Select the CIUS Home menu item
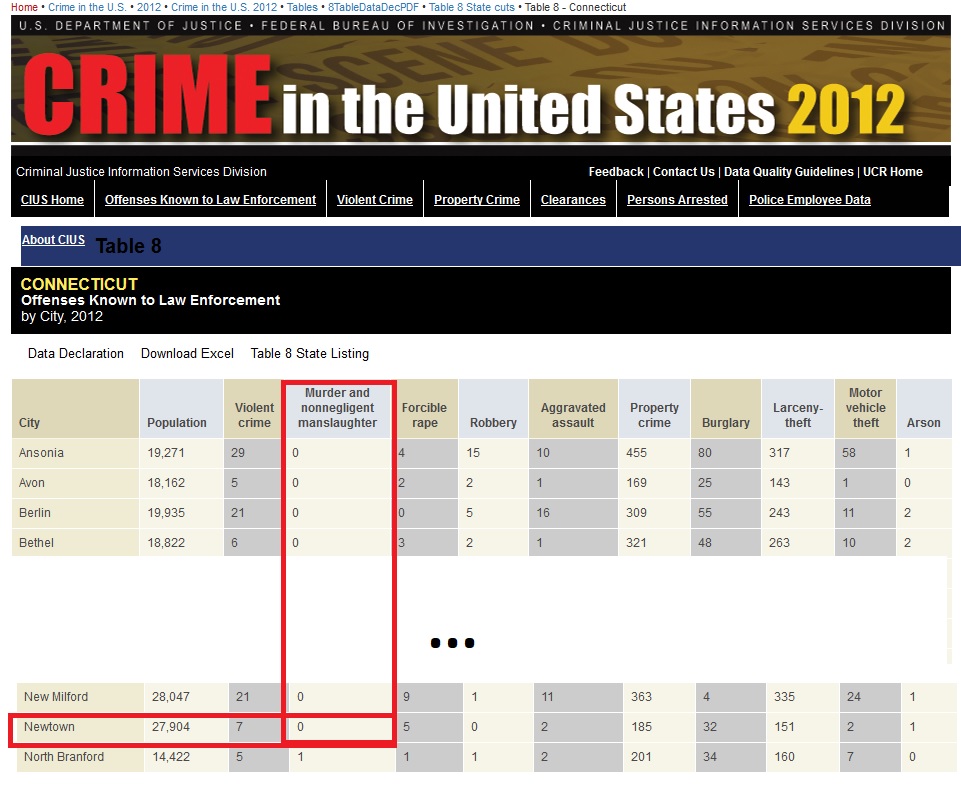The height and width of the screenshot is (787, 961). pos(52,200)
